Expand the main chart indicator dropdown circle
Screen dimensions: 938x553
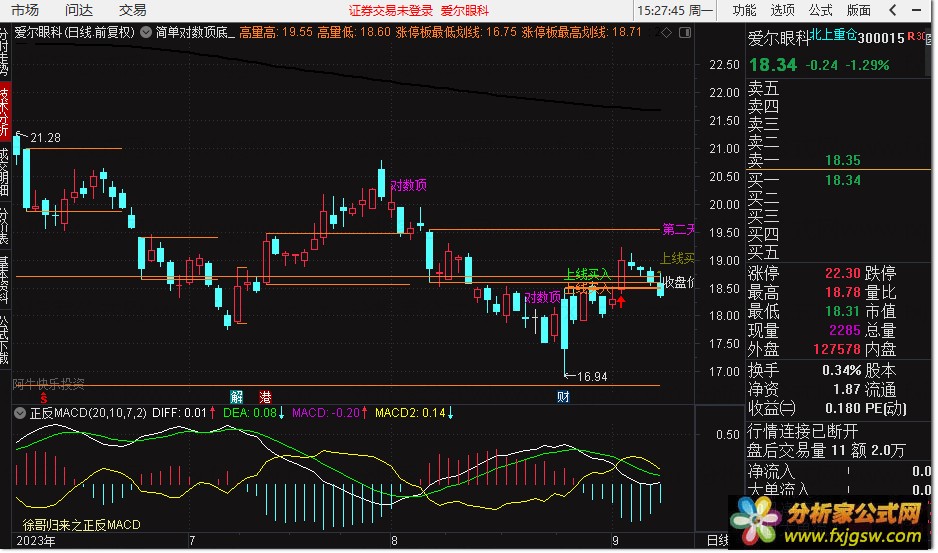tap(146, 32)
